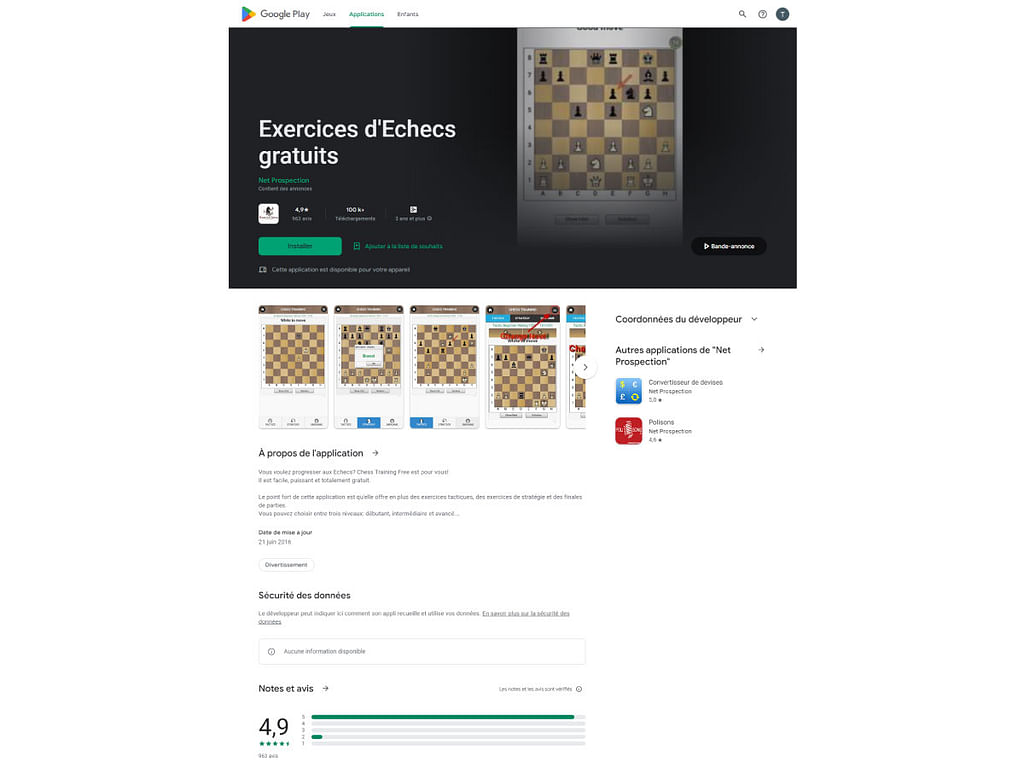Show the age rating info icon
This screenshot has height=768, width=1024.
(429, 219)
